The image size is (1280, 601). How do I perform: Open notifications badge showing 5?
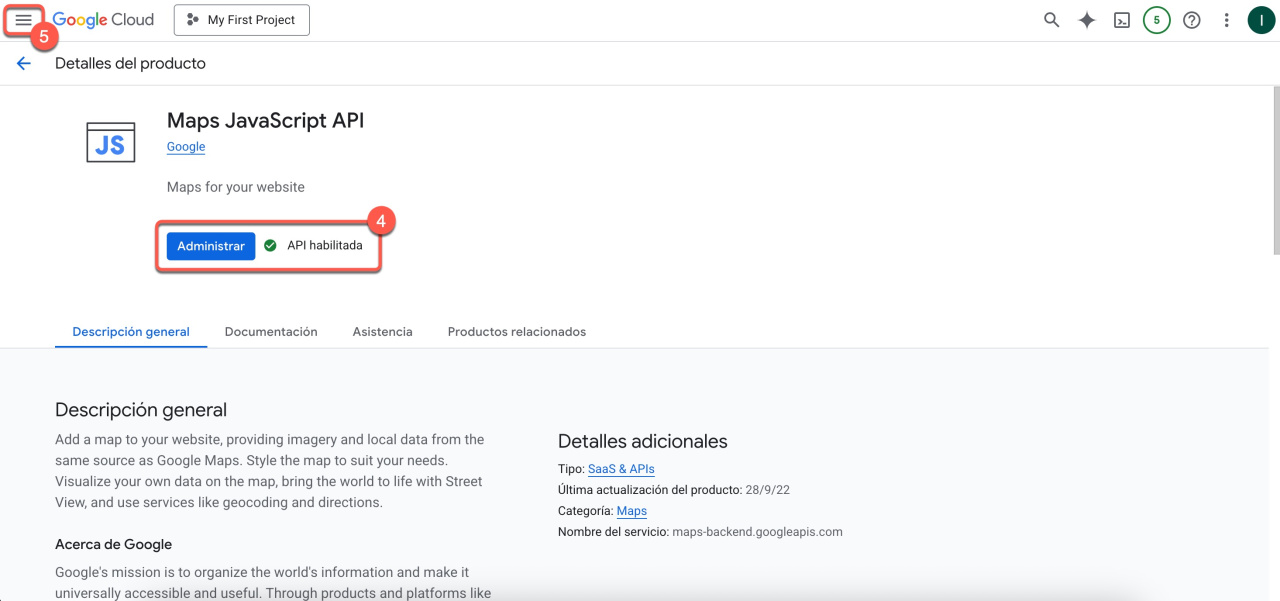(1157, 20)
